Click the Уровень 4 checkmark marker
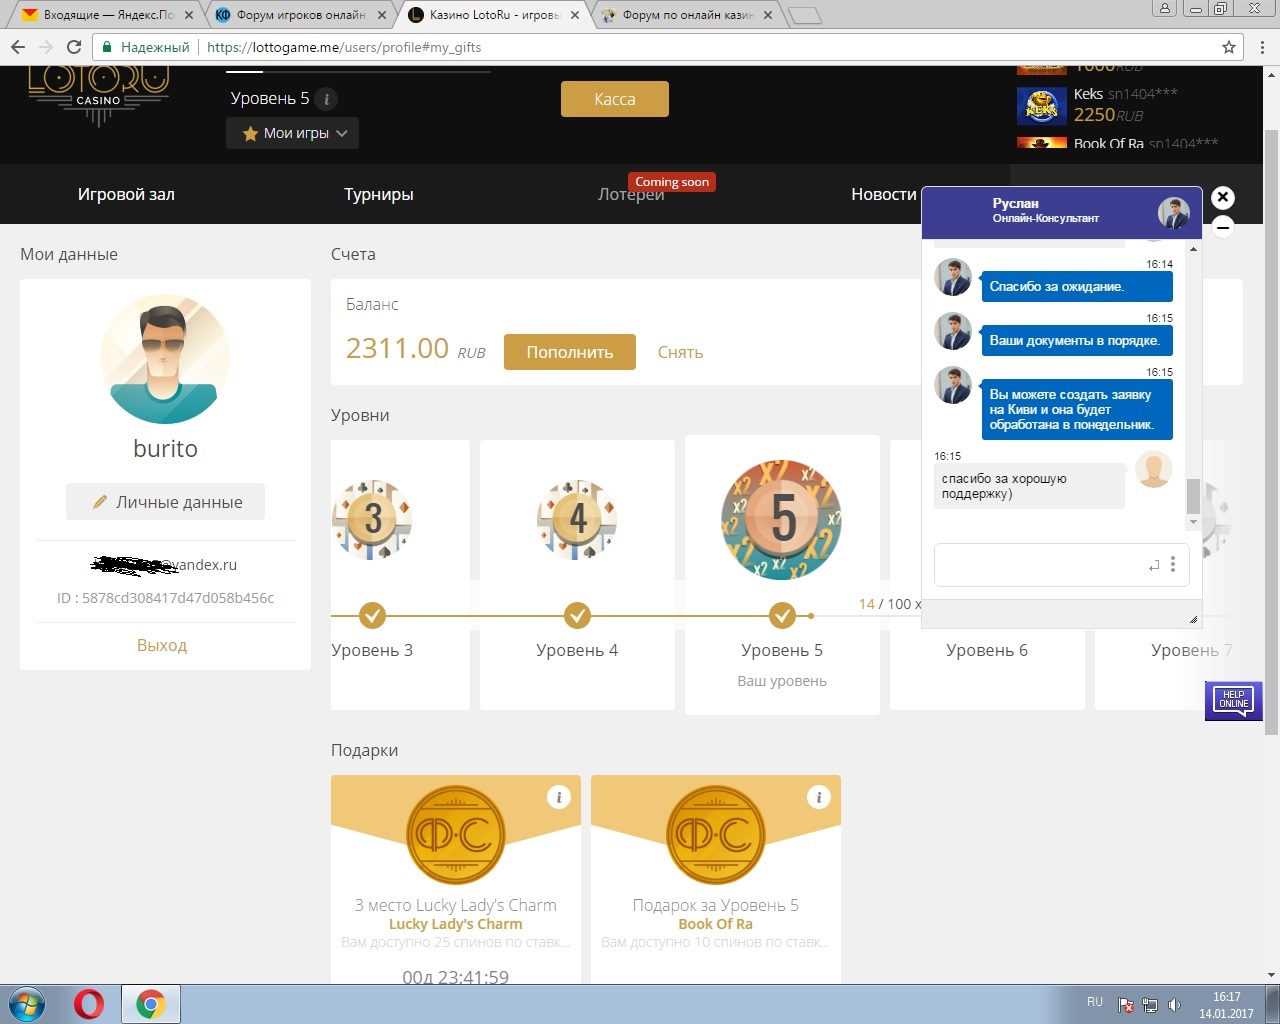 tap(577, 615)
